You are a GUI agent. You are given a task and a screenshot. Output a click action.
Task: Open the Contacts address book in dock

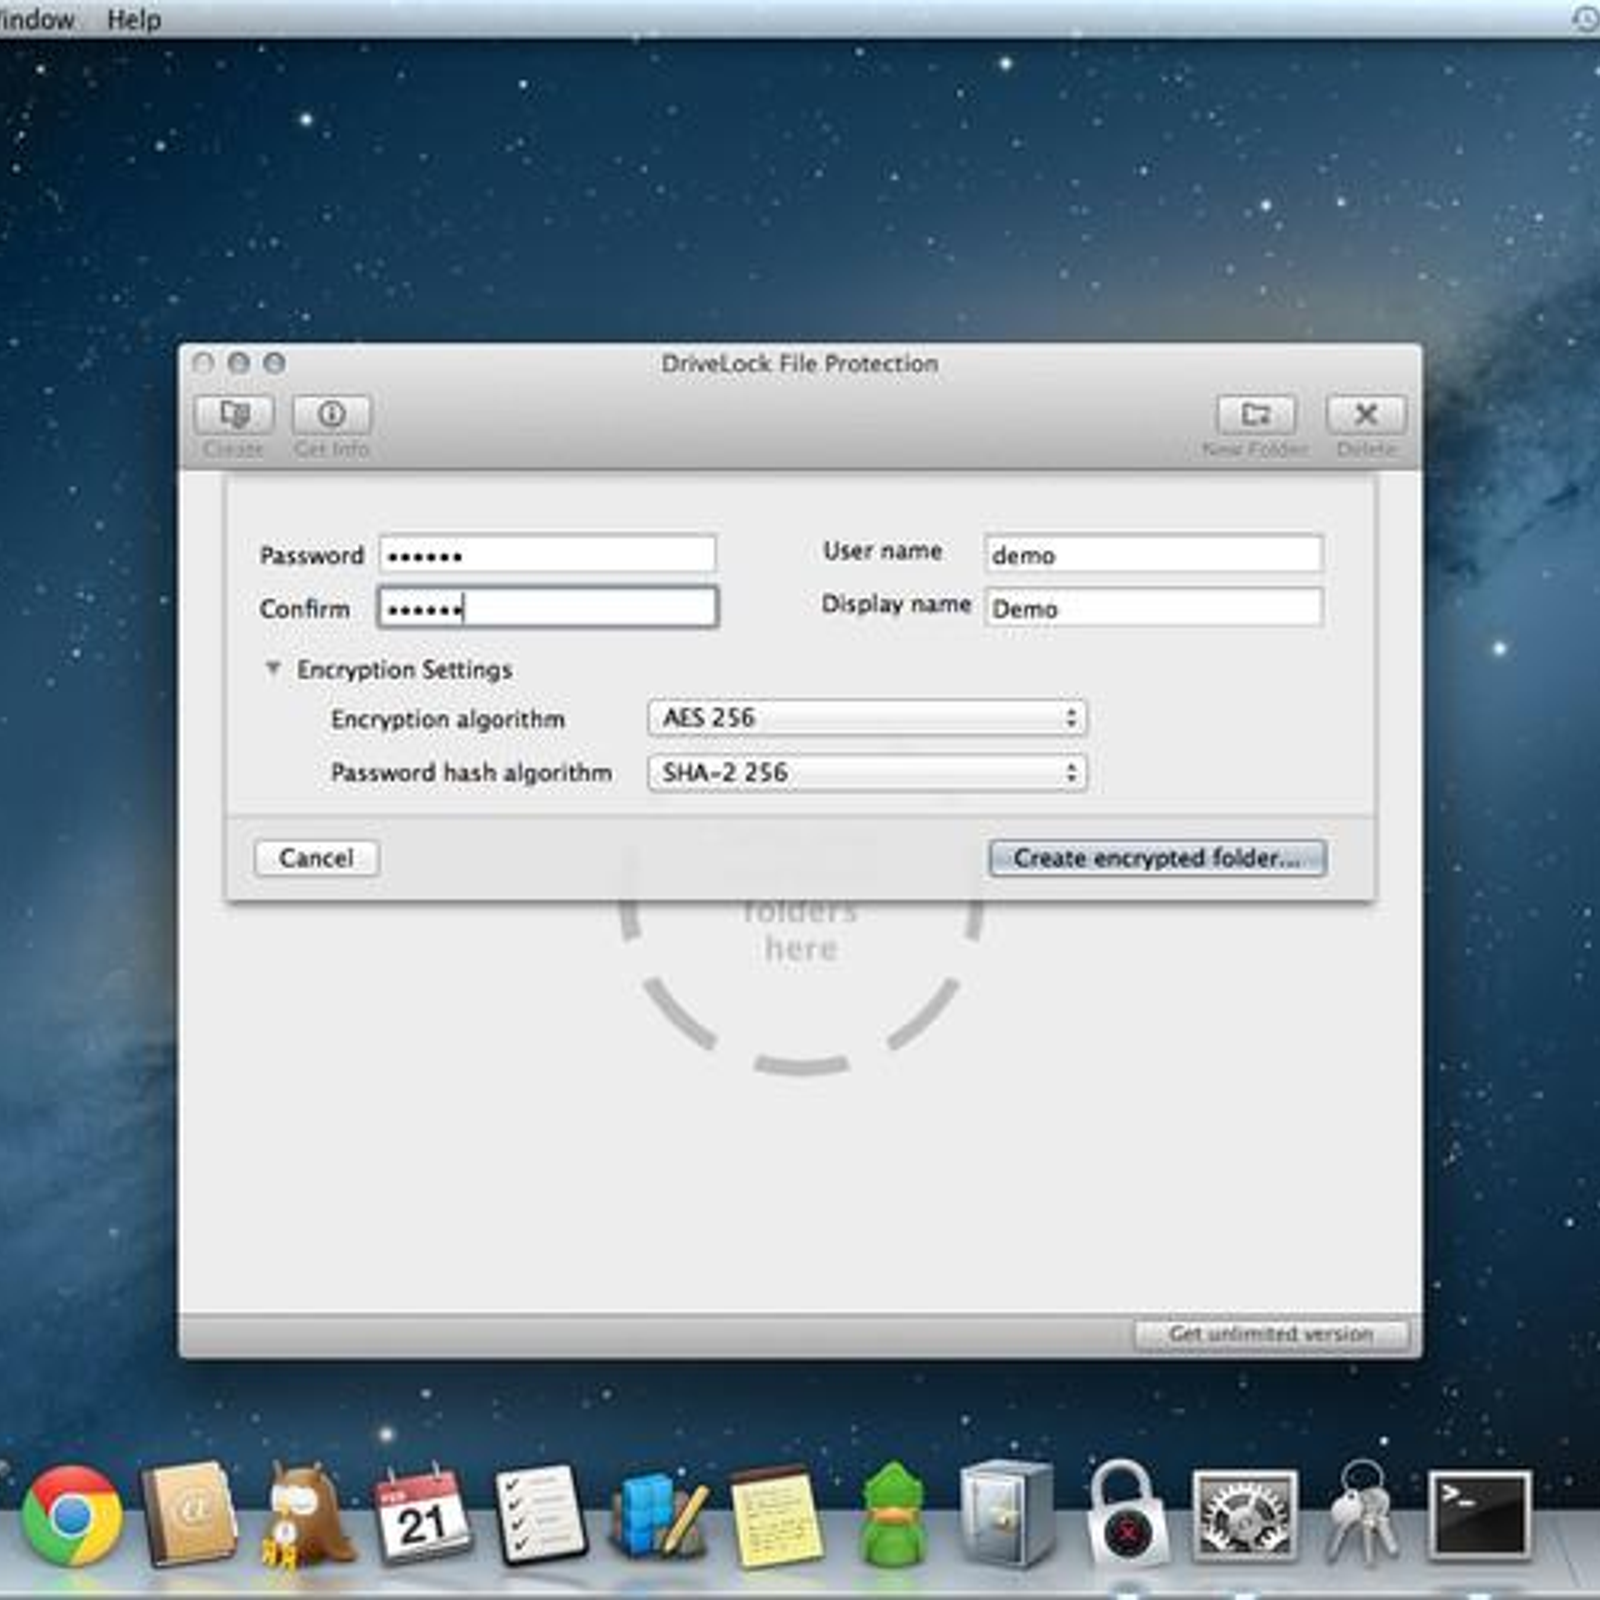click(x=189, y=1513)
